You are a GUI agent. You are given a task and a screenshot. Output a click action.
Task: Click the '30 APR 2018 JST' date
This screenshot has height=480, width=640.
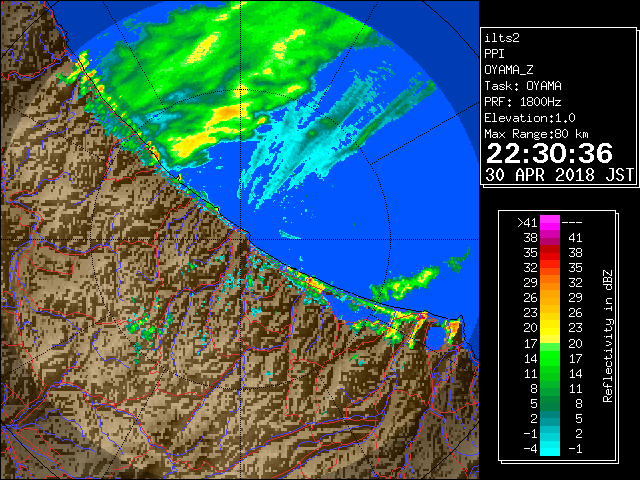click(x=559, y=175)
